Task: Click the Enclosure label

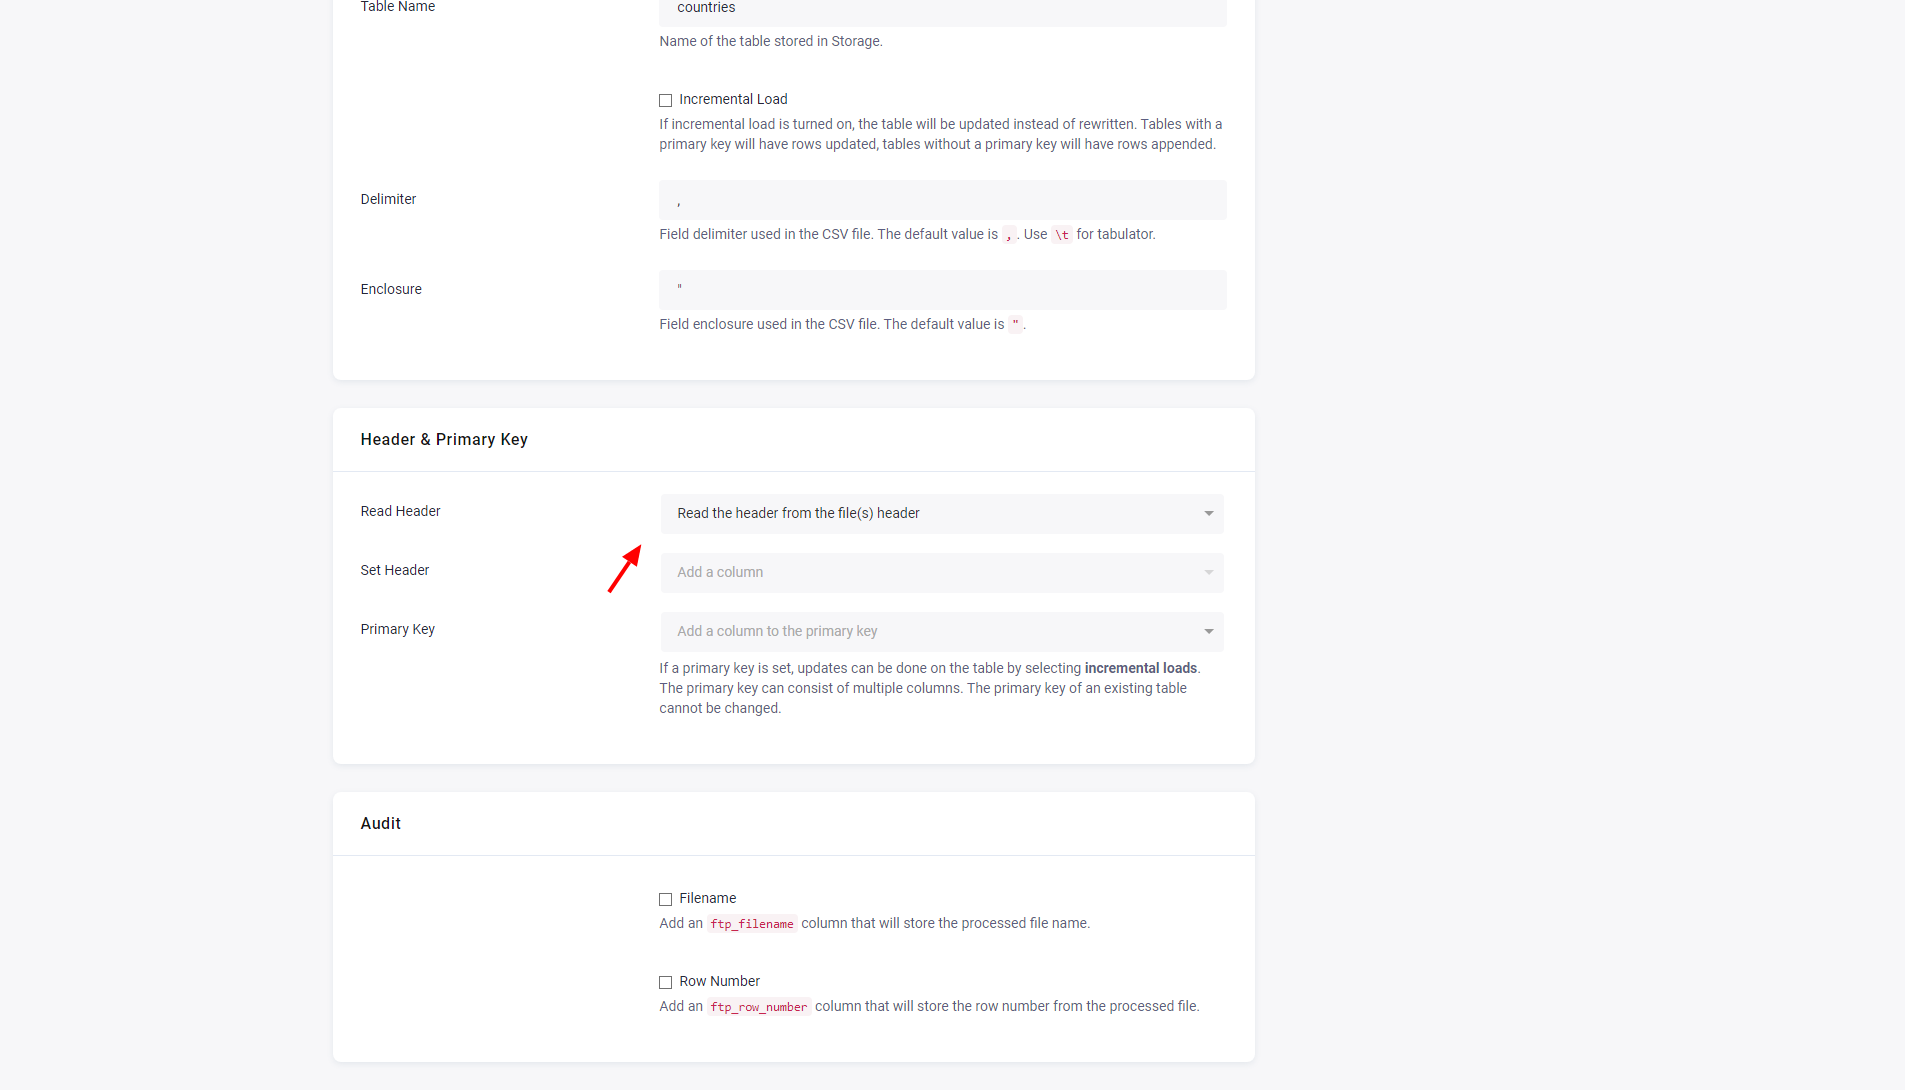Action: point(391,290)
